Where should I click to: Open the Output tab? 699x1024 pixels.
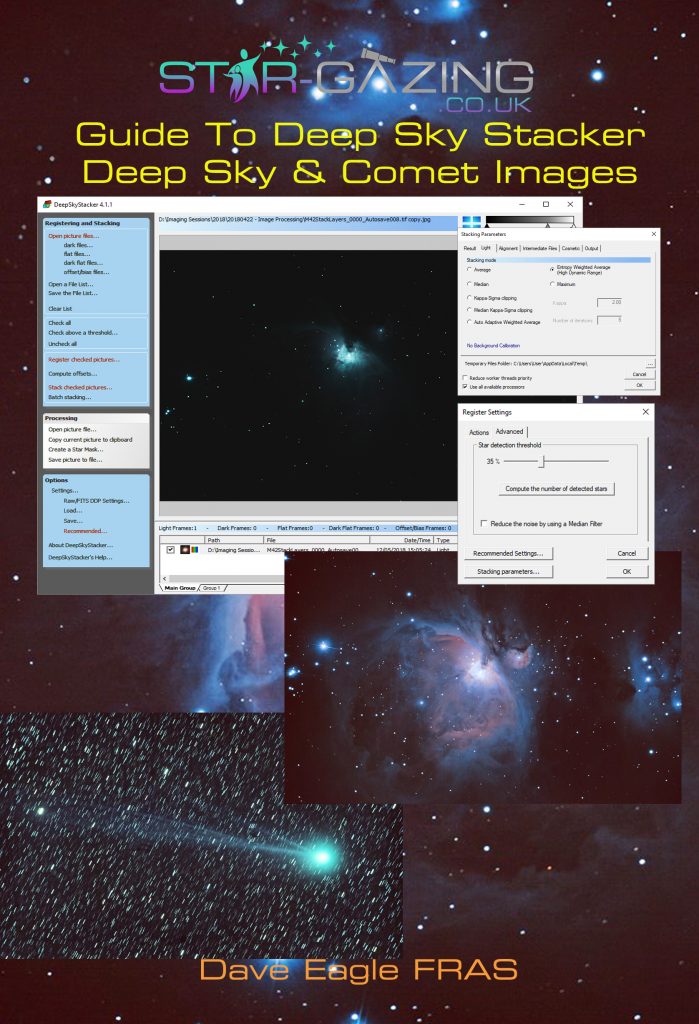click(591, 248)
